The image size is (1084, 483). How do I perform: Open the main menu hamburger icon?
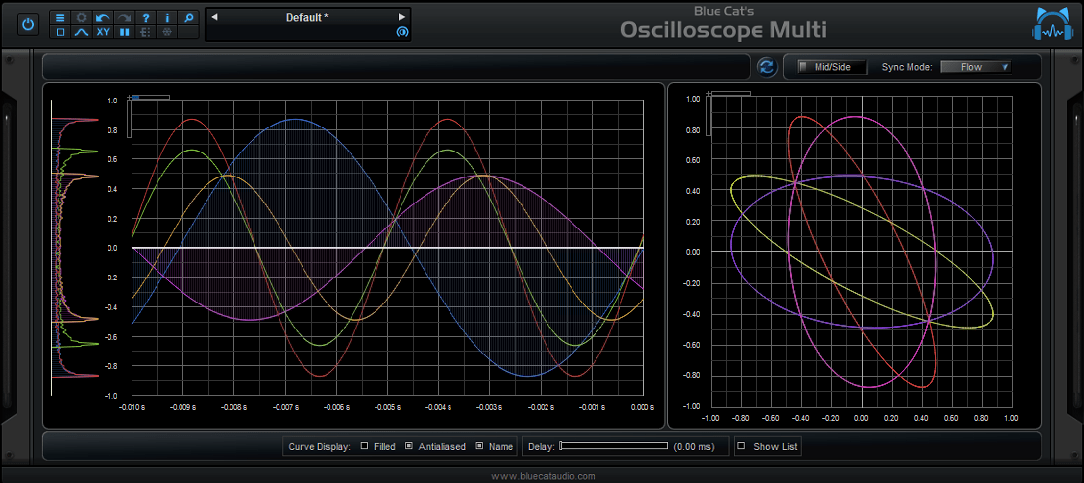[x=60, y=18]
